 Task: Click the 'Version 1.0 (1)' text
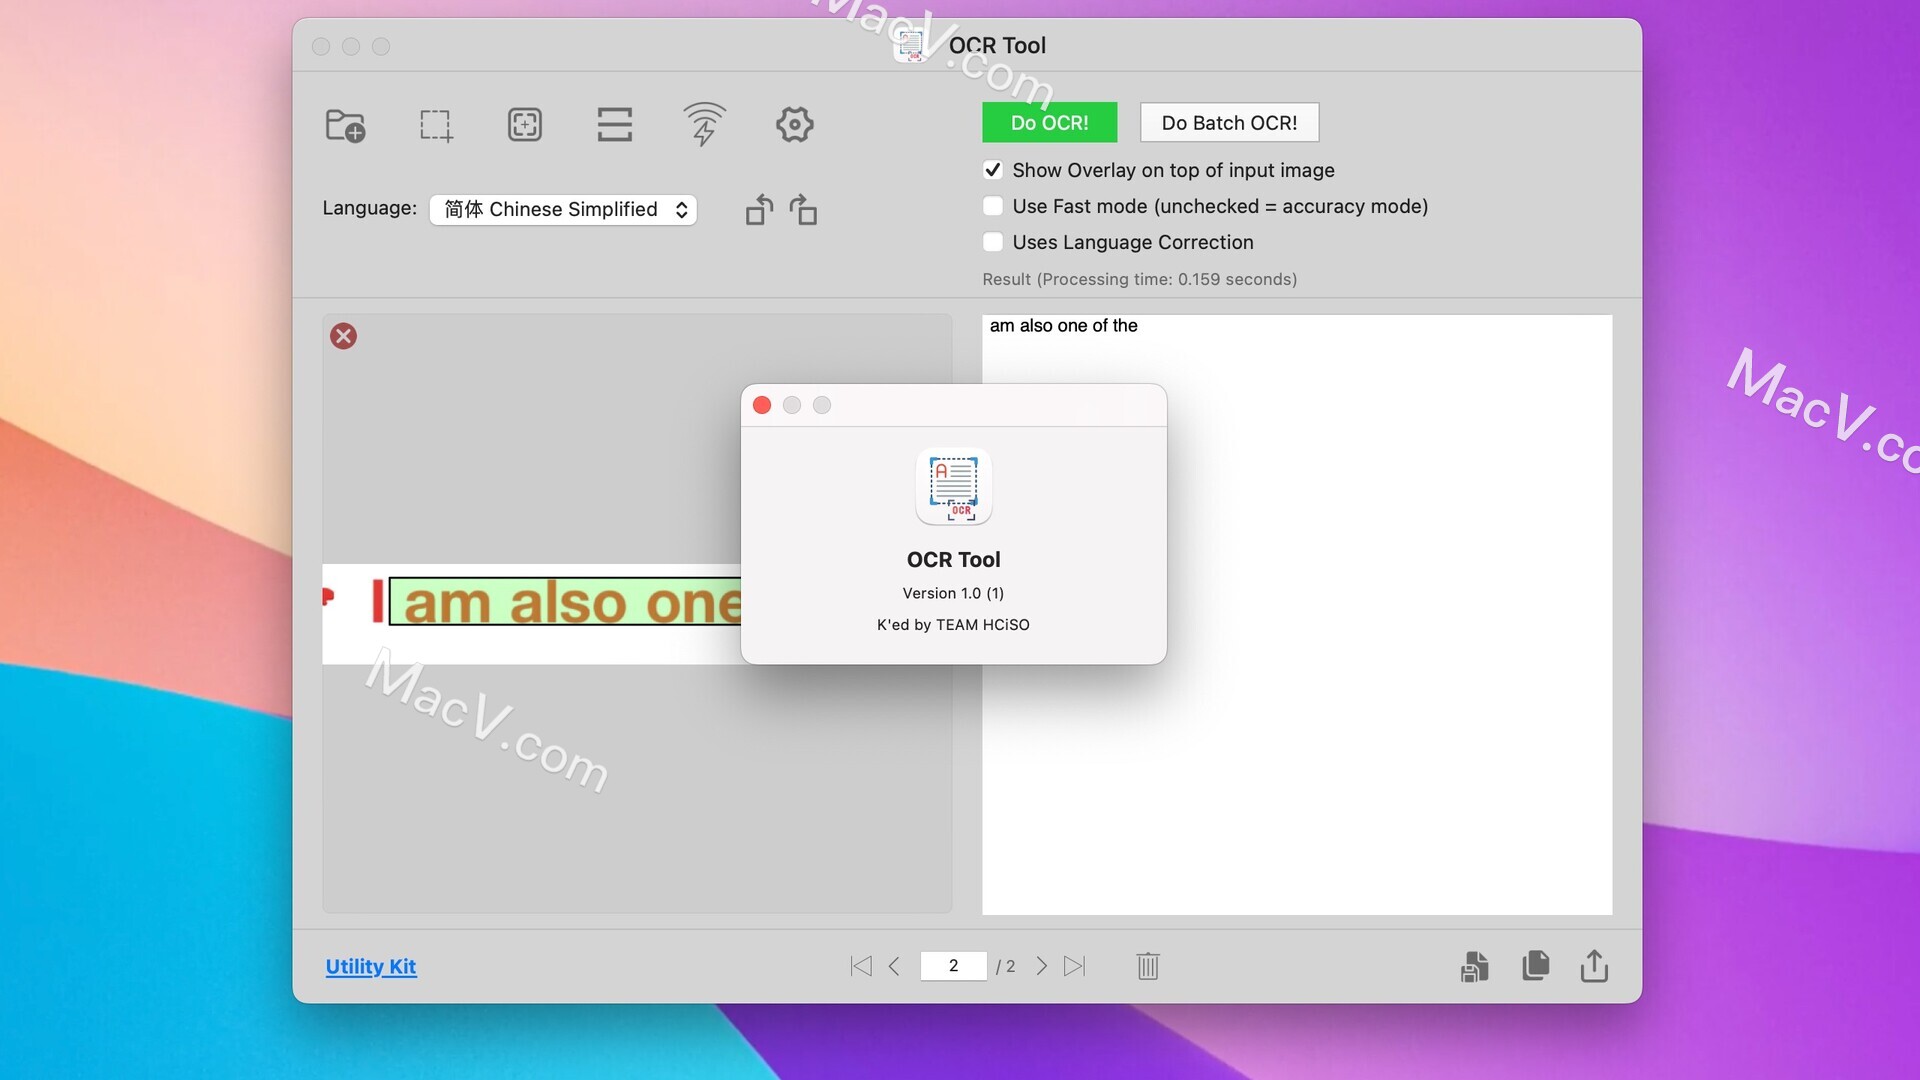point(953,593)
